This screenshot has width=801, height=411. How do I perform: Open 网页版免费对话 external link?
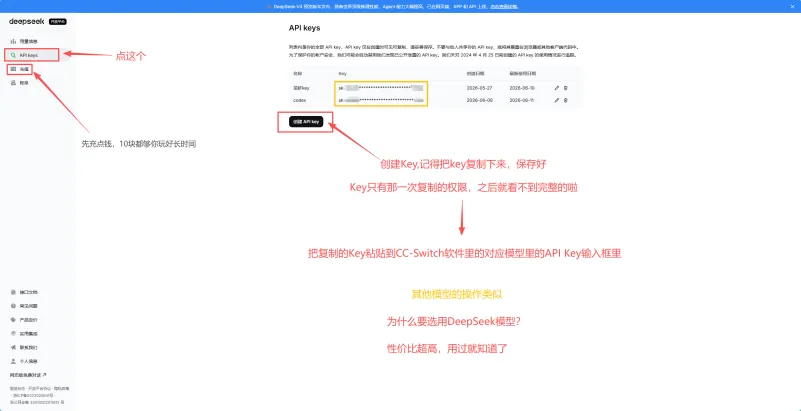point(28,375)
